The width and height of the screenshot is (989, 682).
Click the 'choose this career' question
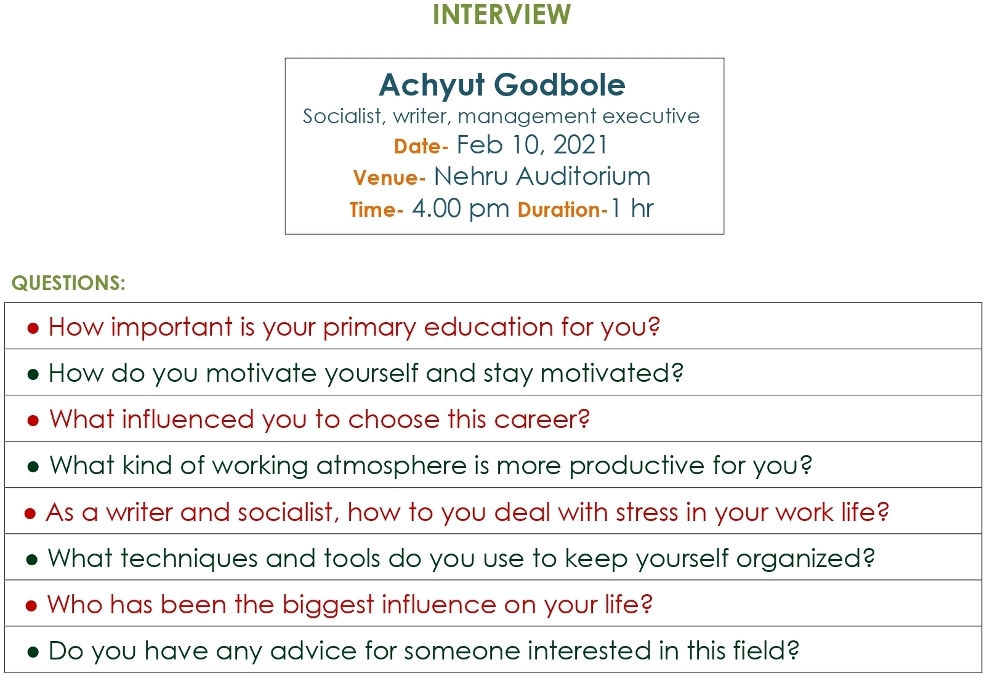(x=319, y=419)
